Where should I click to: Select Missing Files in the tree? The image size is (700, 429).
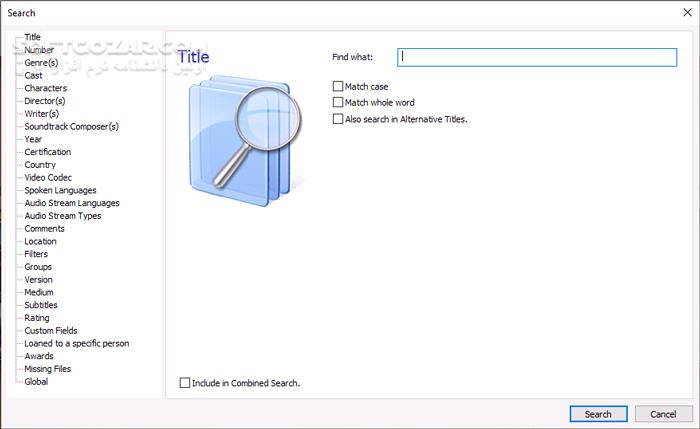tap(47, 369)
